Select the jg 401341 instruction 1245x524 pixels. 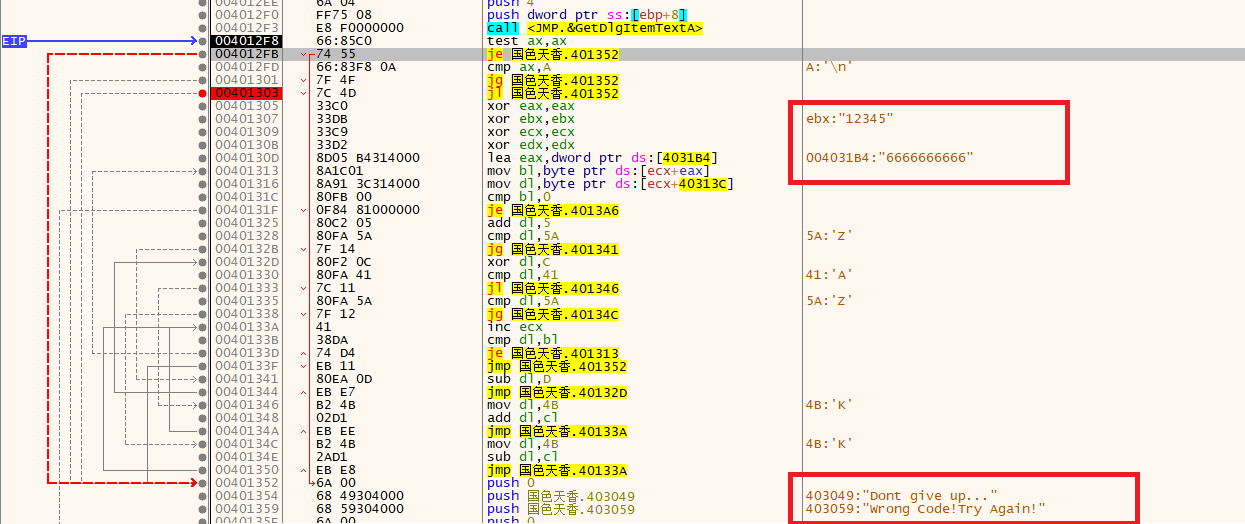(x=552, y=249)
